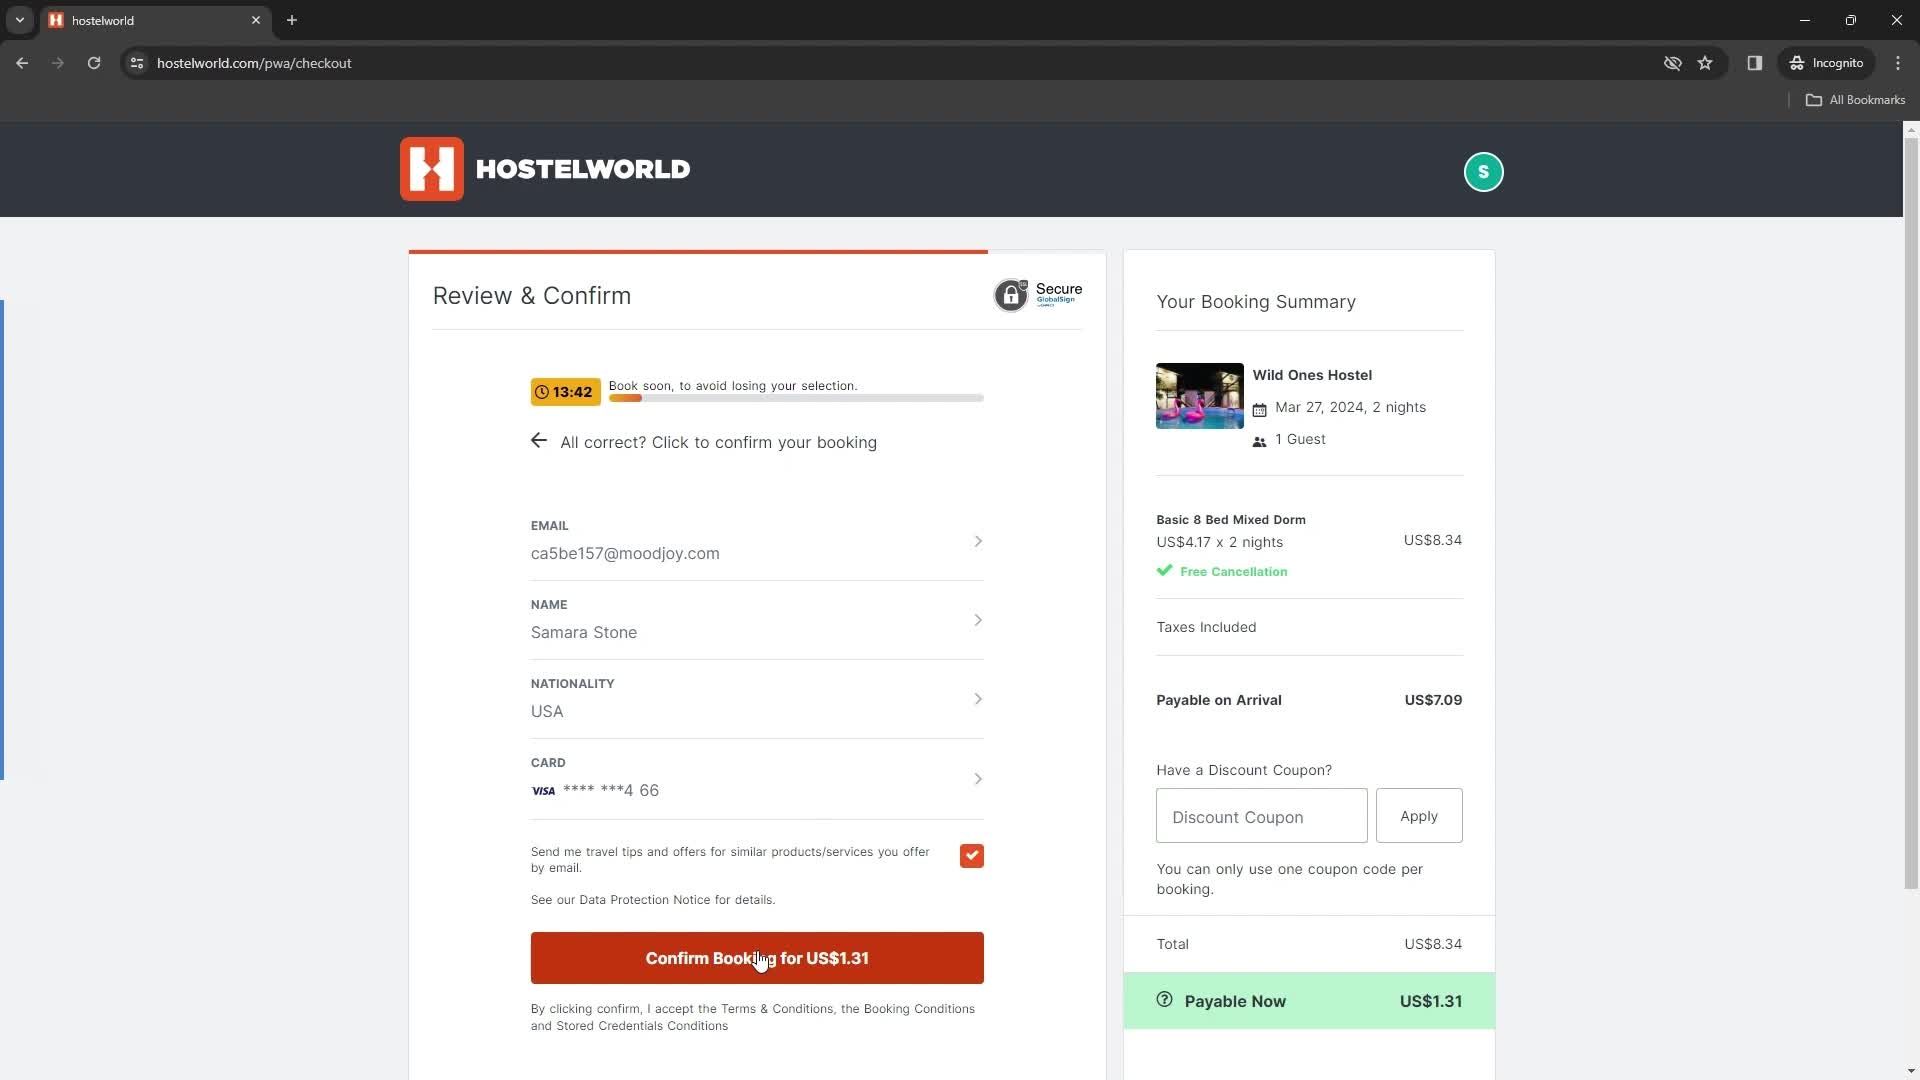Click the green Free Cancellation checkmark
This screenshot has height=1080, width=1920.
[1164, 571]
